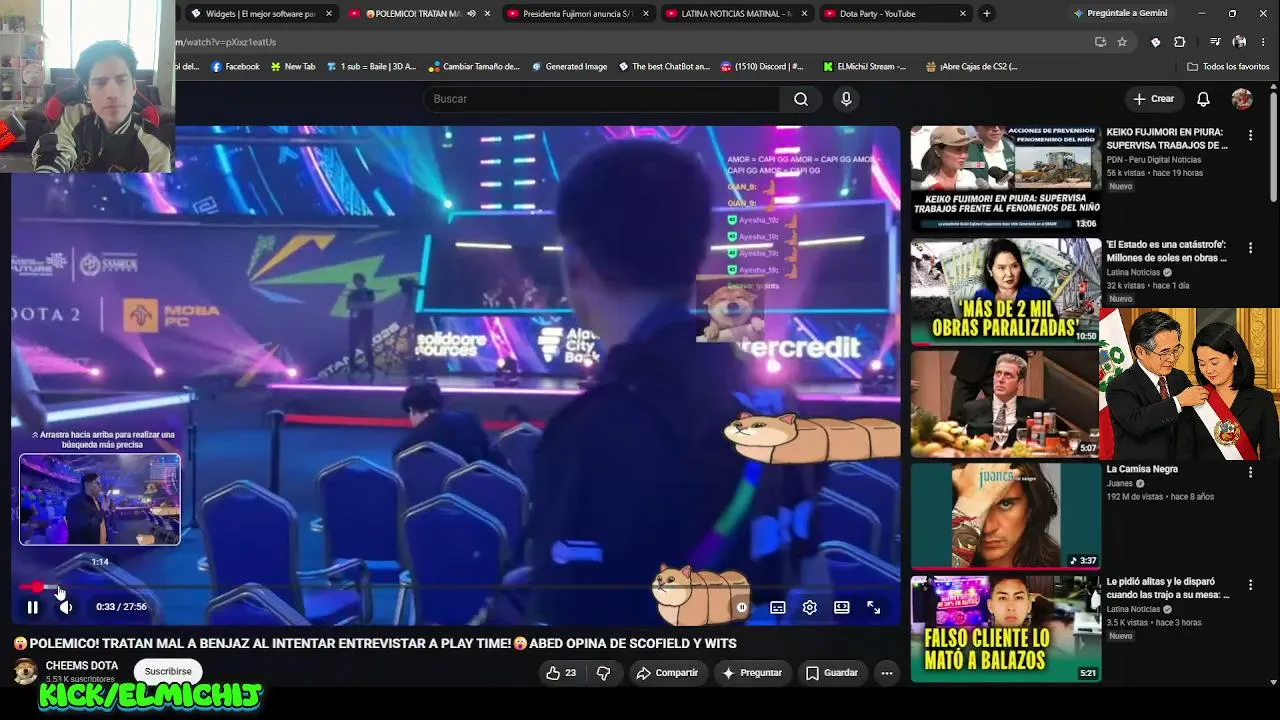The height and width of the screenshot is (720, 1280).
Task: Open the KEIKO FUJIMORI EN PIURA video thumbnail
Action: click(x=1005, y=179)
